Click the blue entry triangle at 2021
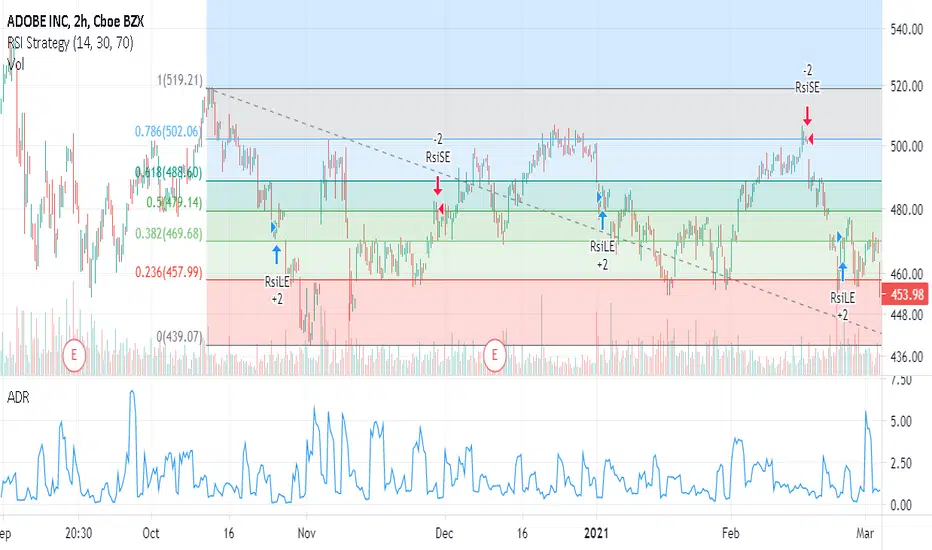The width and height of the screenshot is (932, 550). (x=600, y=197)
